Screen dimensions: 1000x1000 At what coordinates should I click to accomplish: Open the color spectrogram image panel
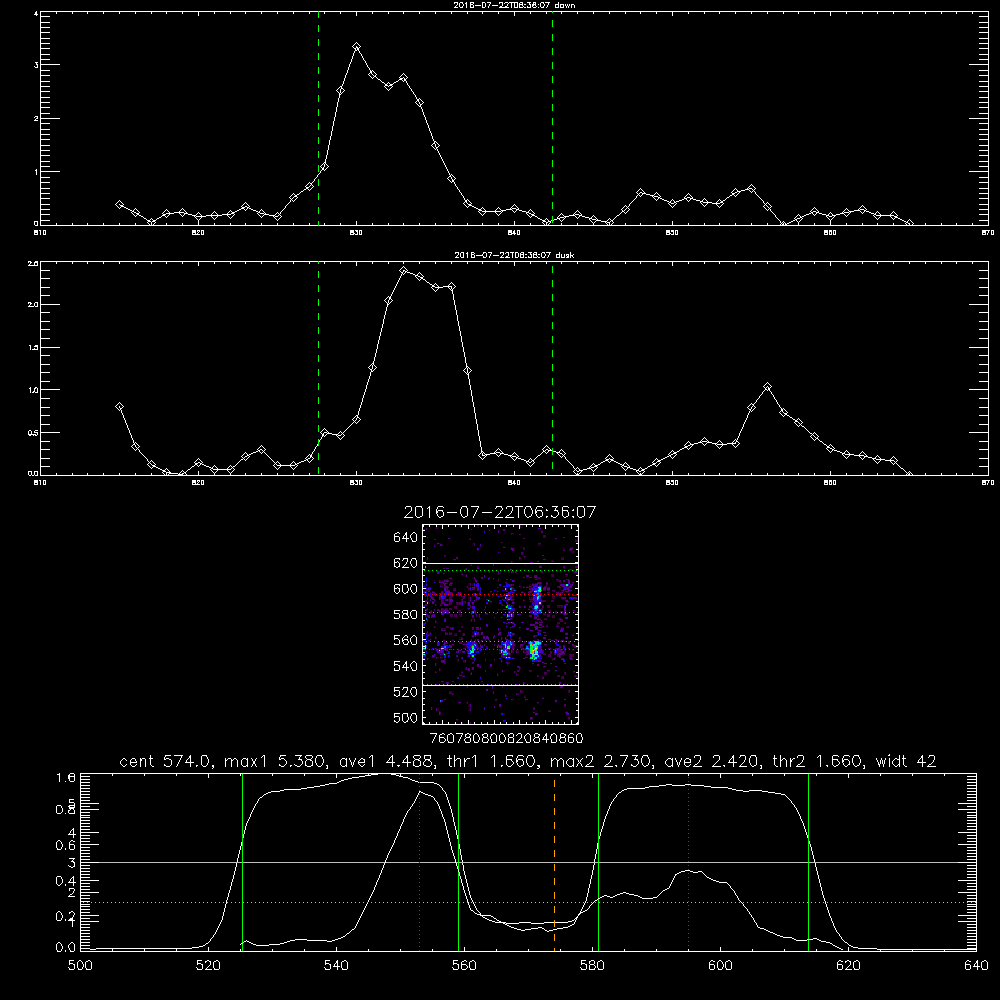point(500,624)
